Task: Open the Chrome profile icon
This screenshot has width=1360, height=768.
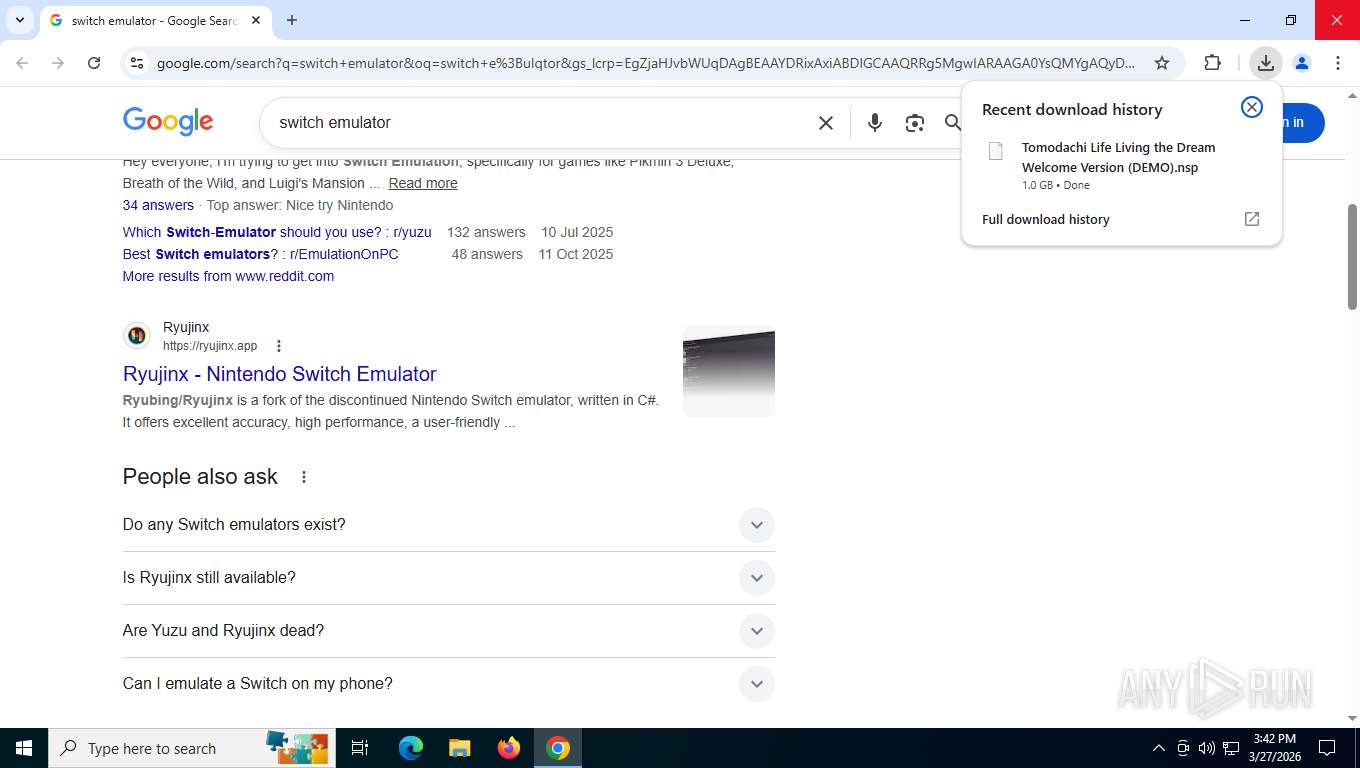Action: (1302, 63)
